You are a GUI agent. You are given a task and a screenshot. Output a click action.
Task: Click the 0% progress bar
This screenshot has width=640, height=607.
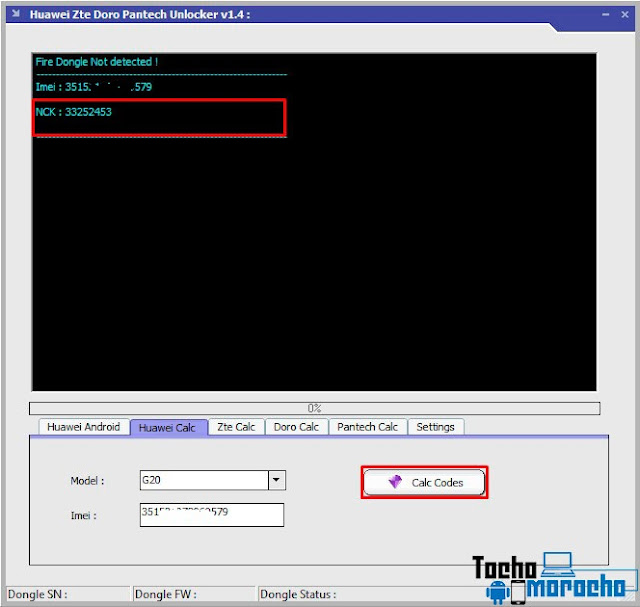314,408
